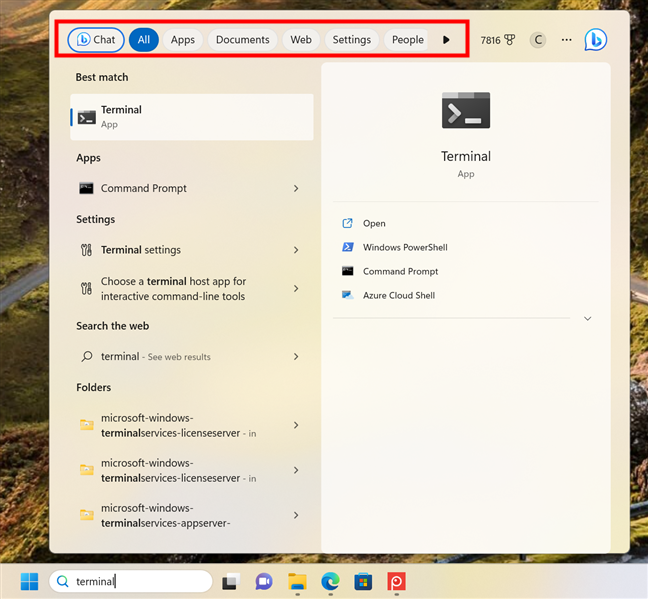Open Teams Chat on the taskbar
Screen dimensions: 648x599
point(264,582)
